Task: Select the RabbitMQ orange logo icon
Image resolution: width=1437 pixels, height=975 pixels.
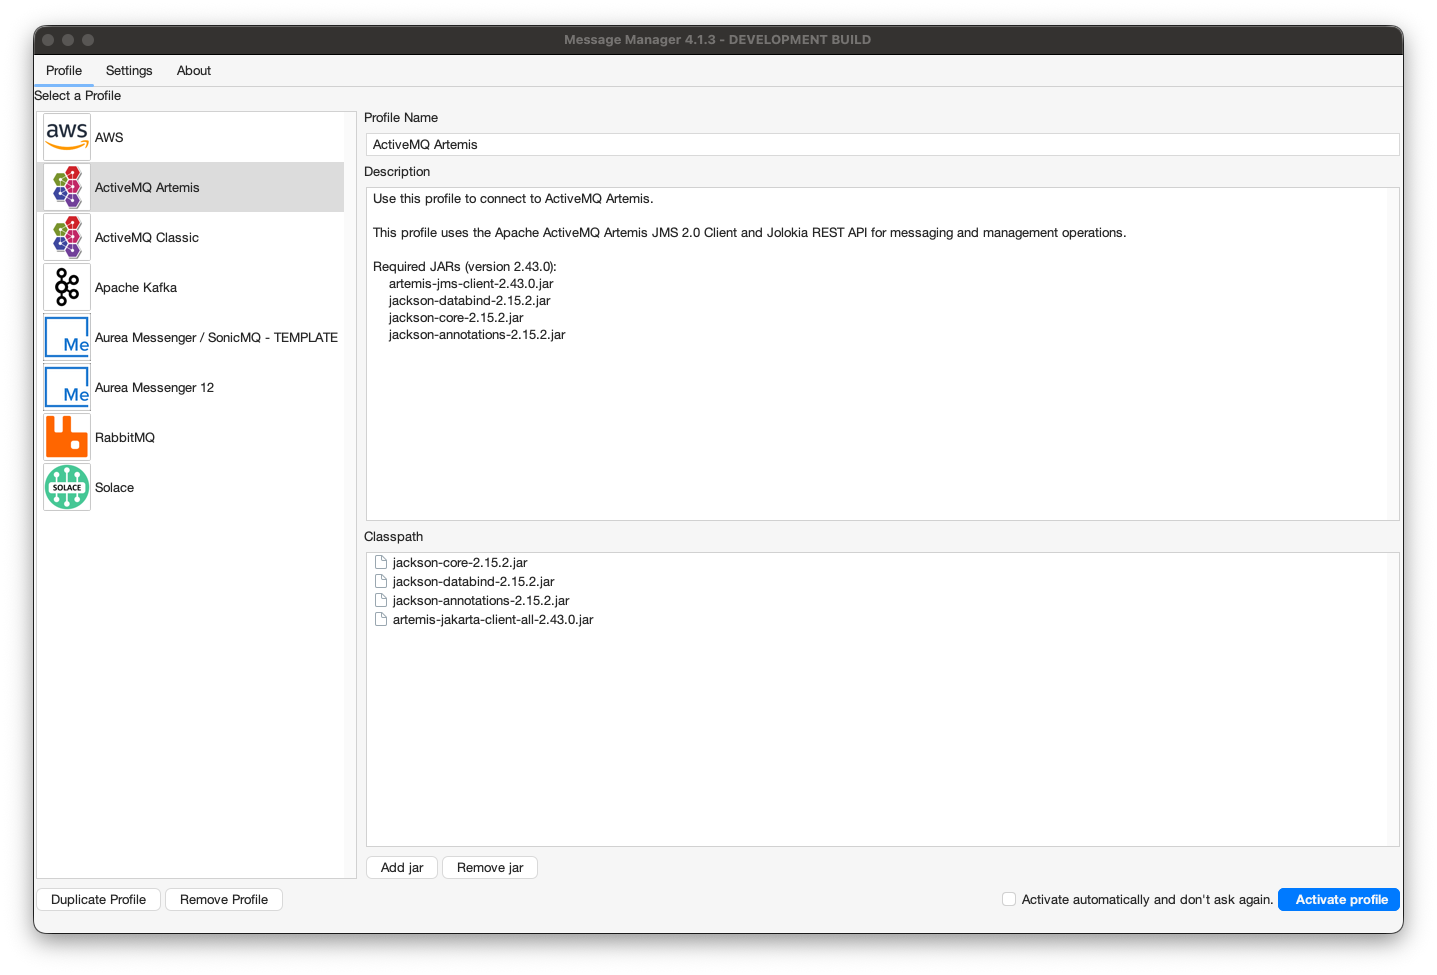Action: [x=67, y=437]
